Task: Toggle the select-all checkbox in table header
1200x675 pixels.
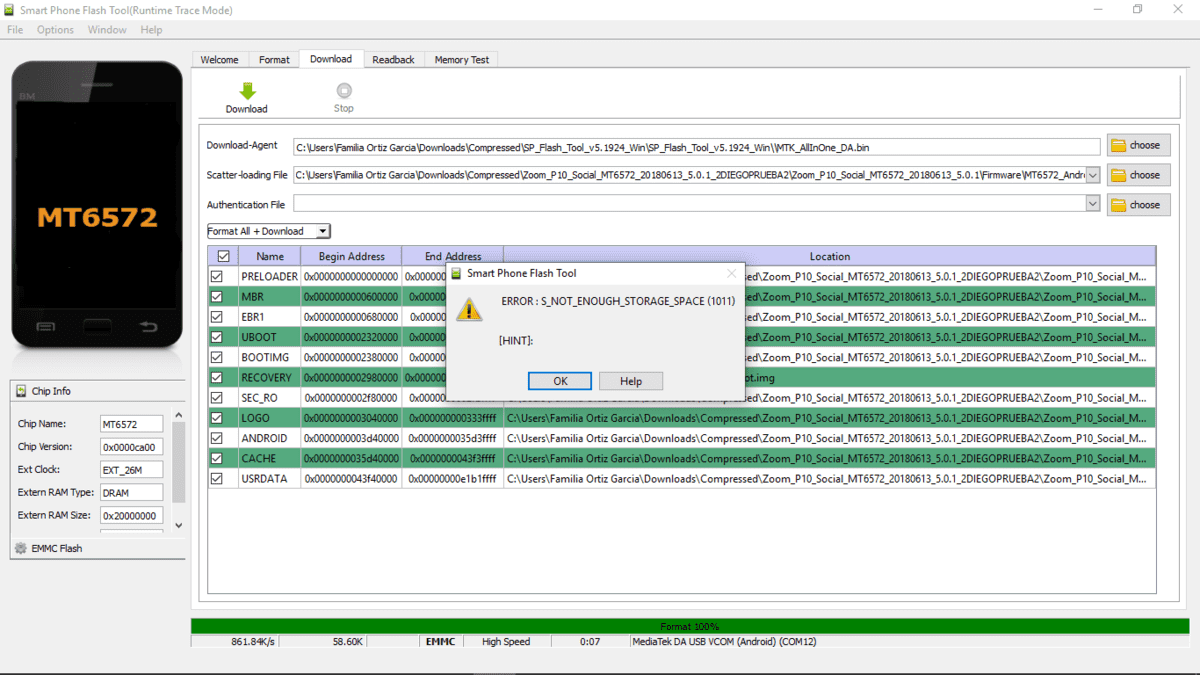Action: (x=223, y=256)
